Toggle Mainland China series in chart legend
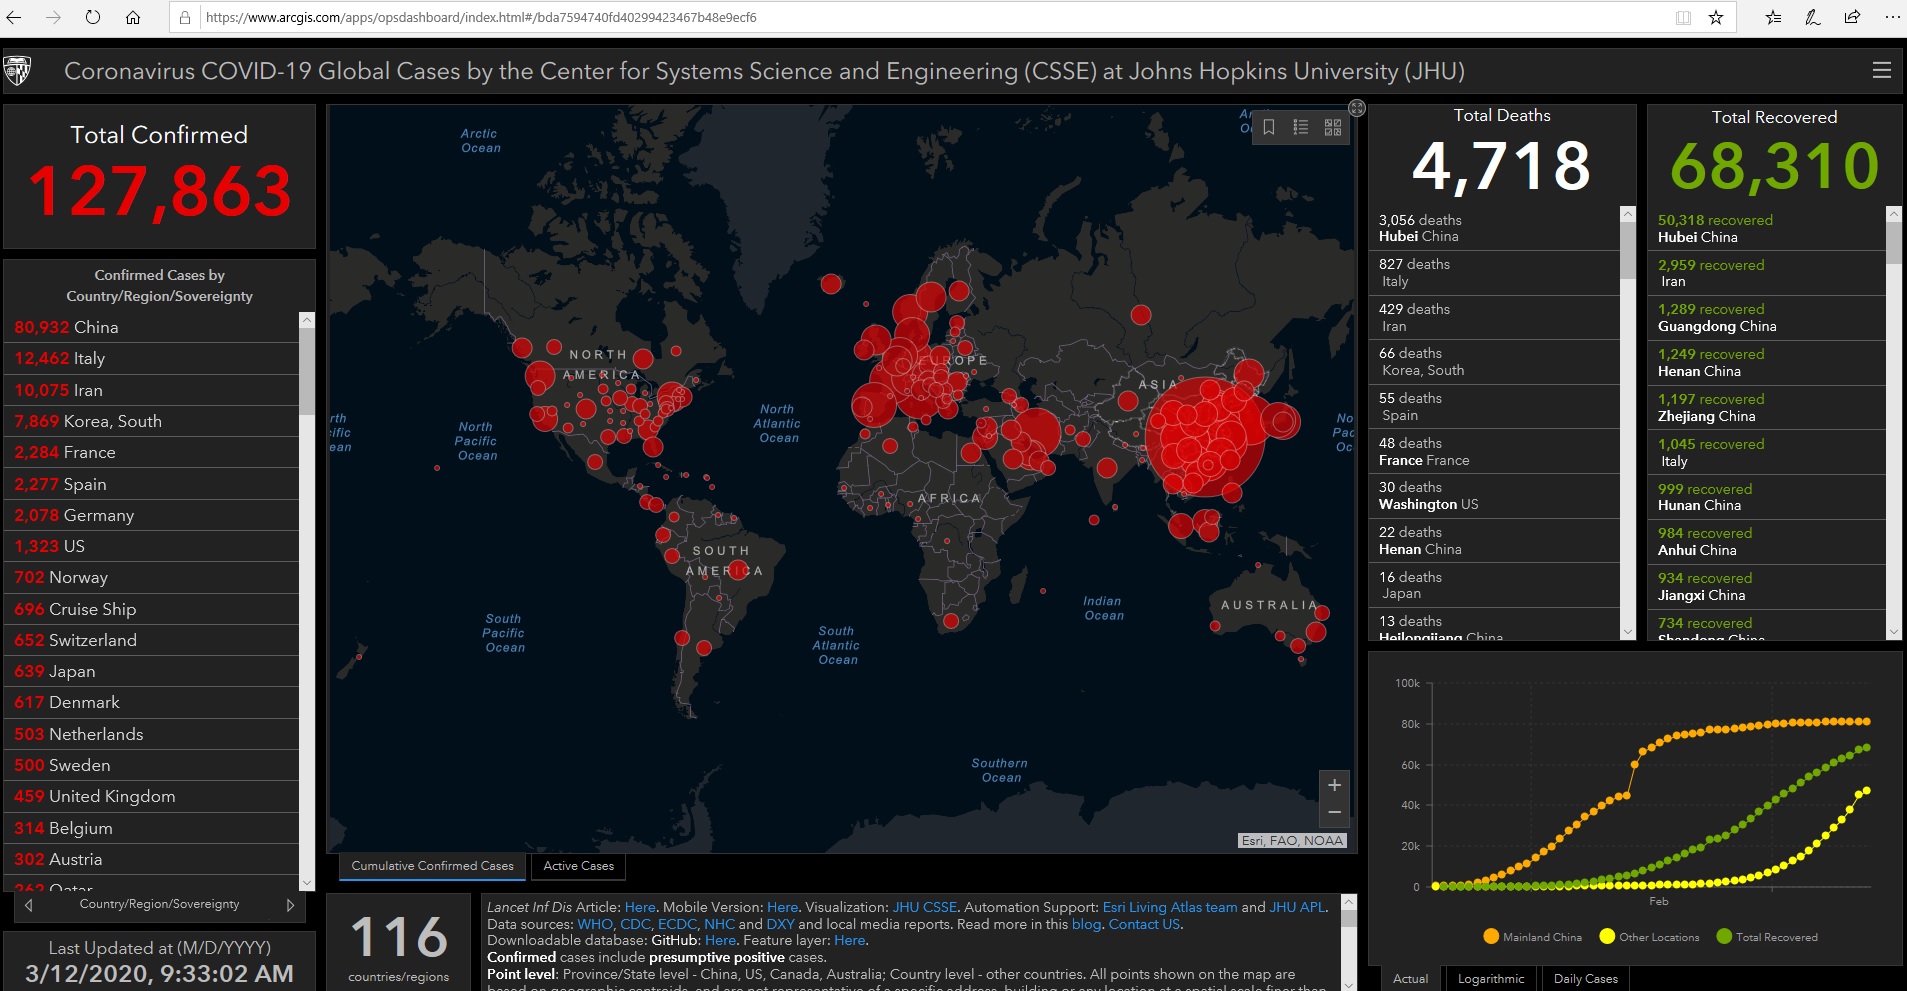Viewport: 1907px width, 991px height. [x=1533, y=937]
